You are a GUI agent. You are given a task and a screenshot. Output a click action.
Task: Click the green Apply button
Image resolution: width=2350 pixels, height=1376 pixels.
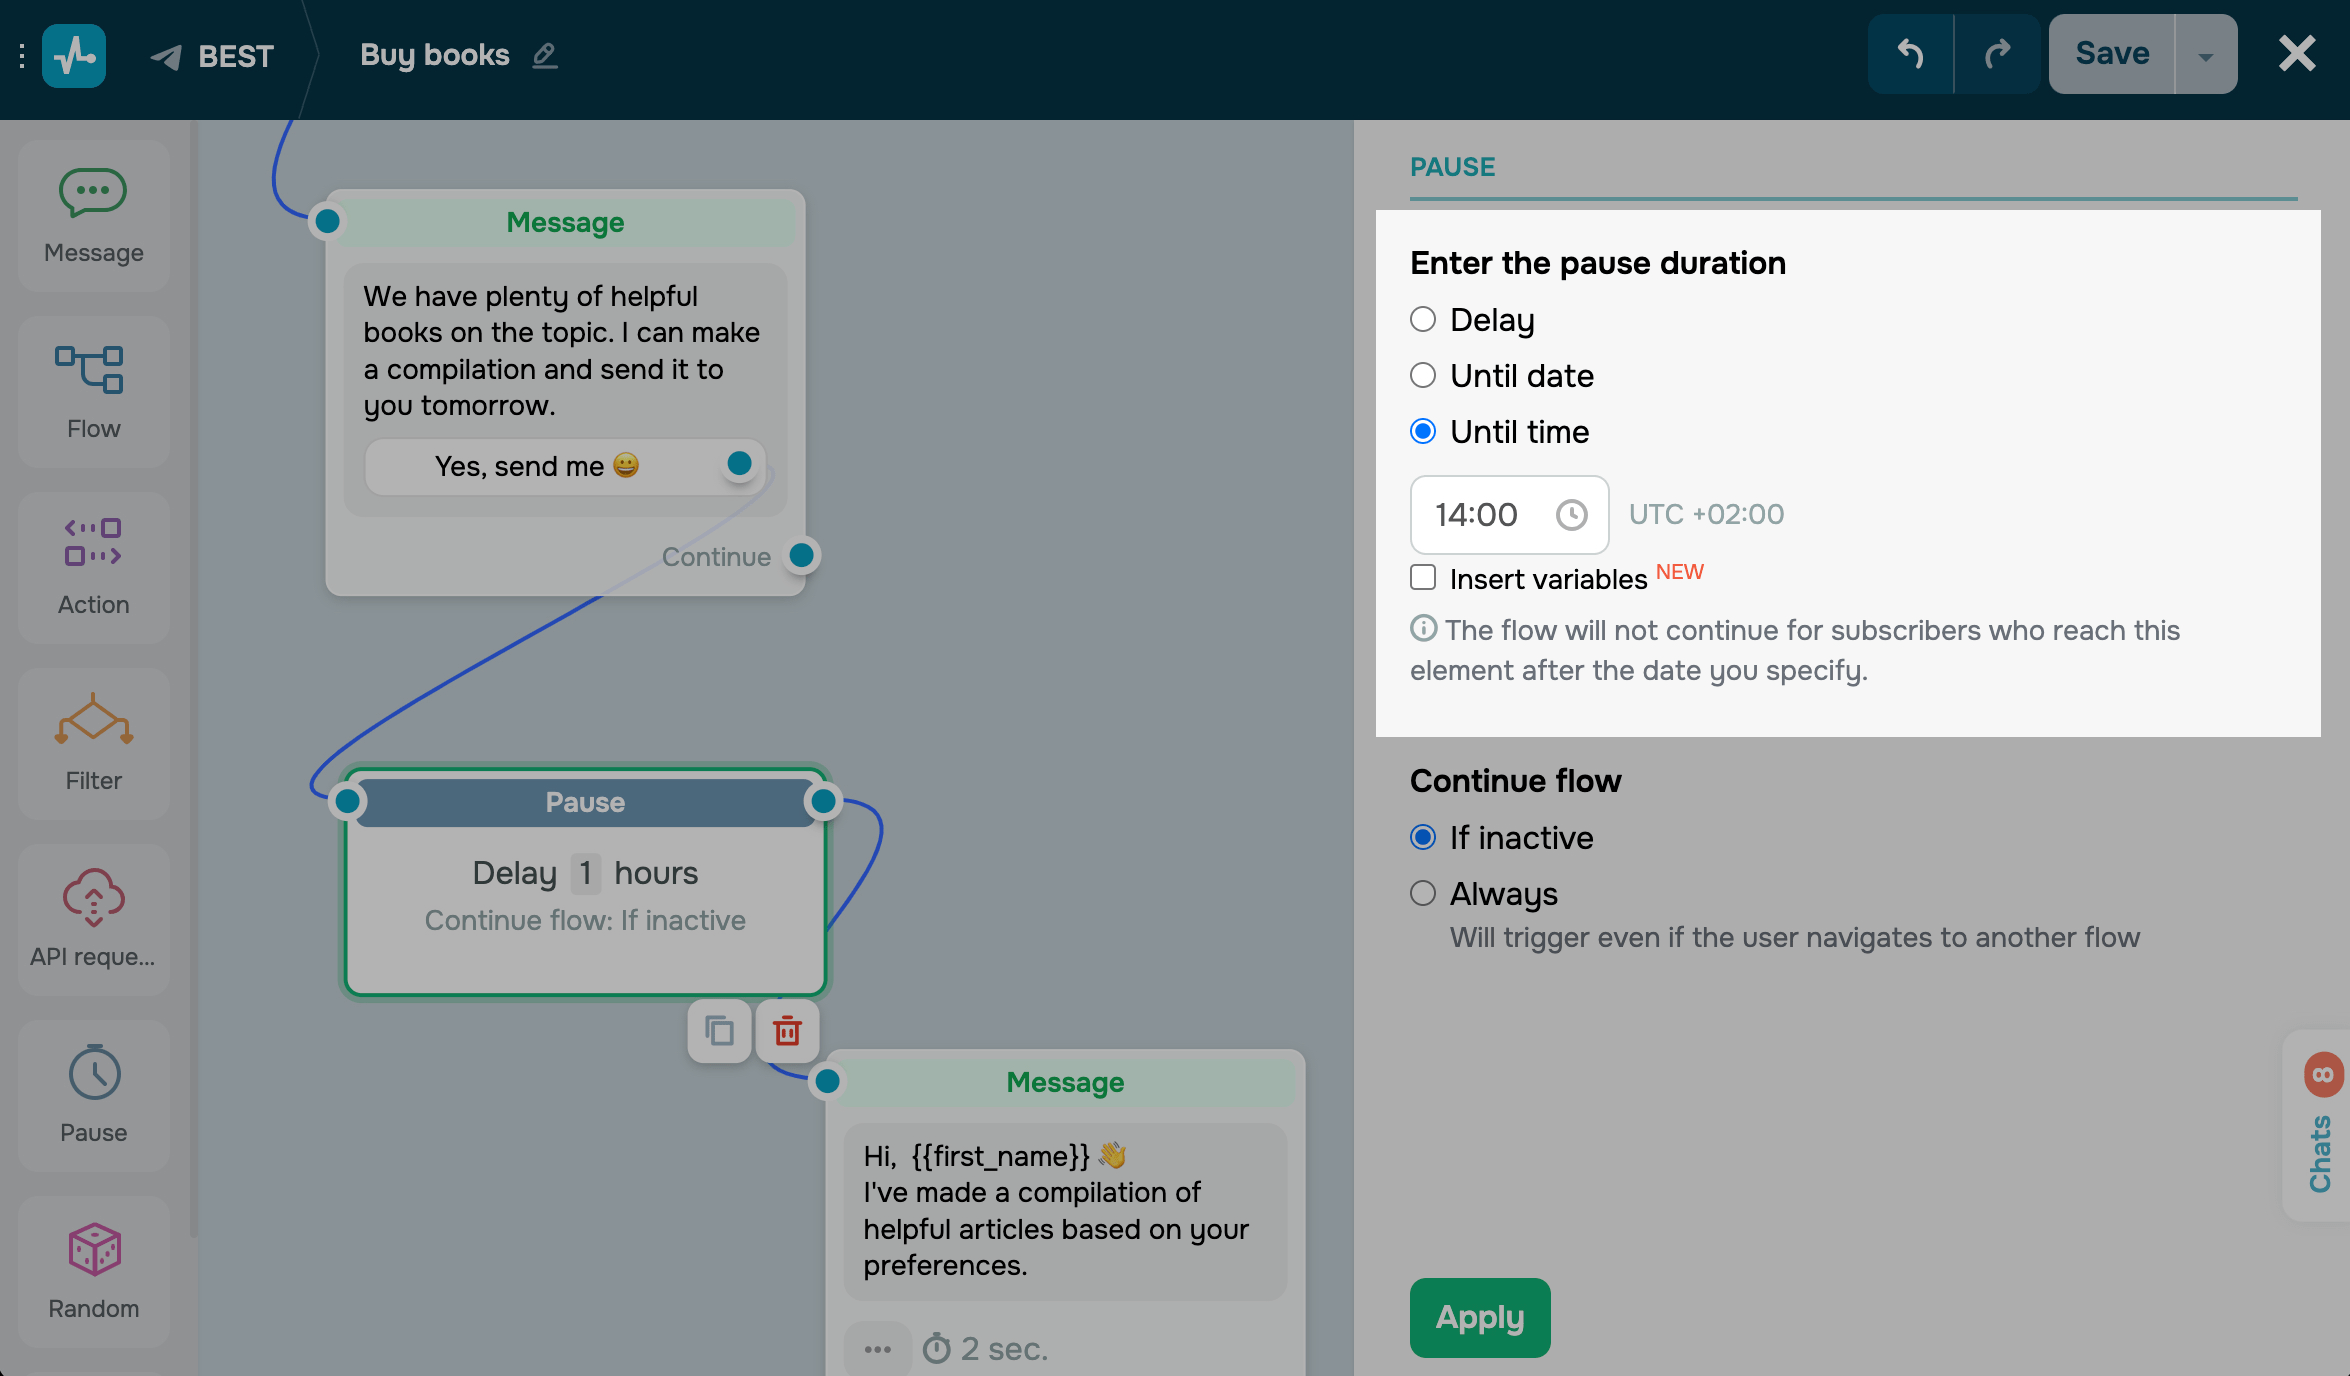1480,1318
